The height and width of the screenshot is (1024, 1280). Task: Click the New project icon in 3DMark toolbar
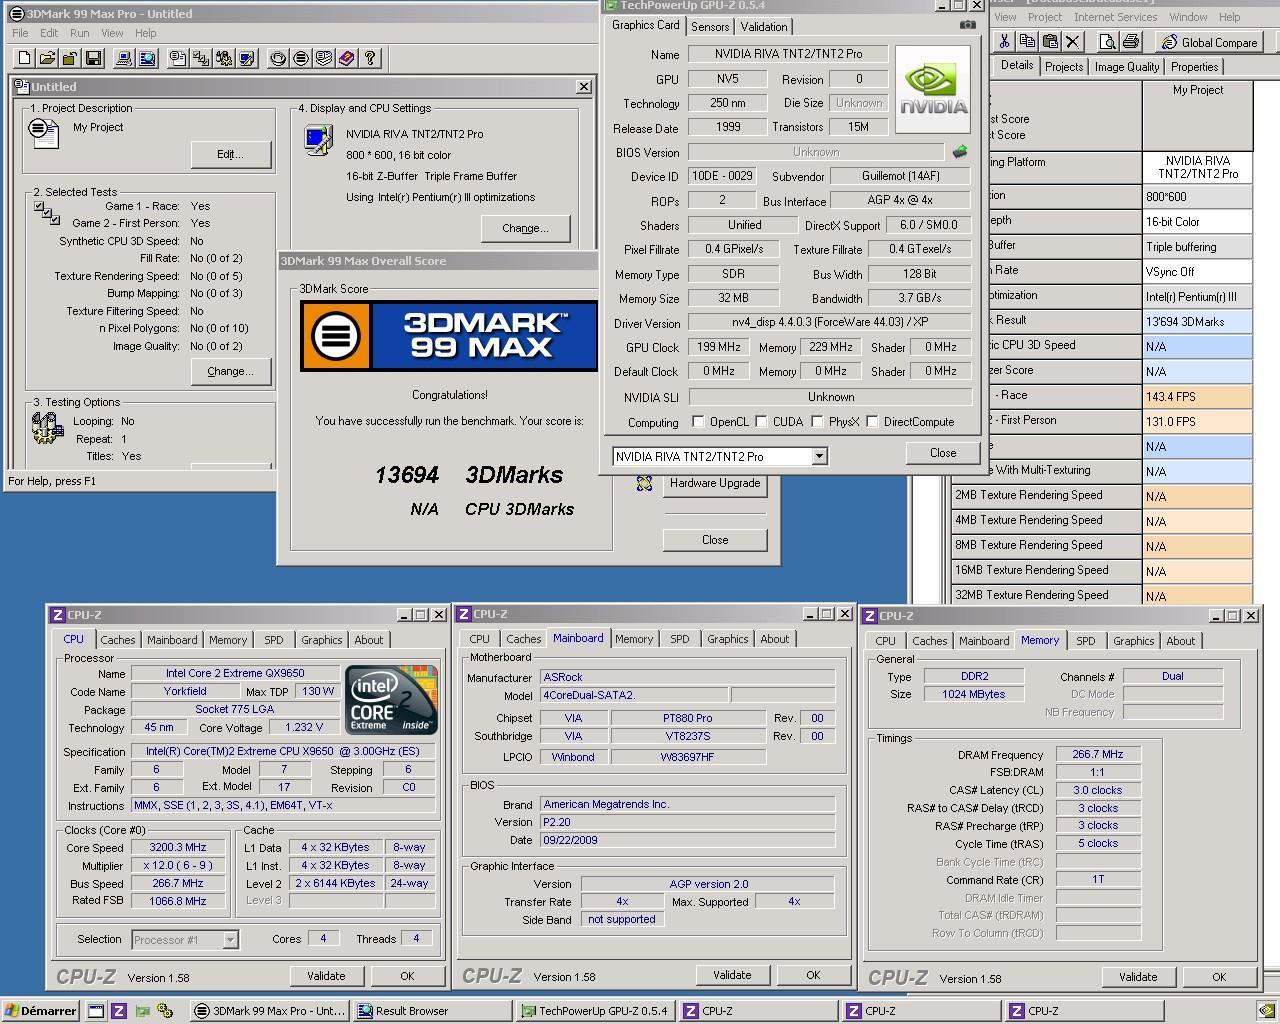[25, 59]
